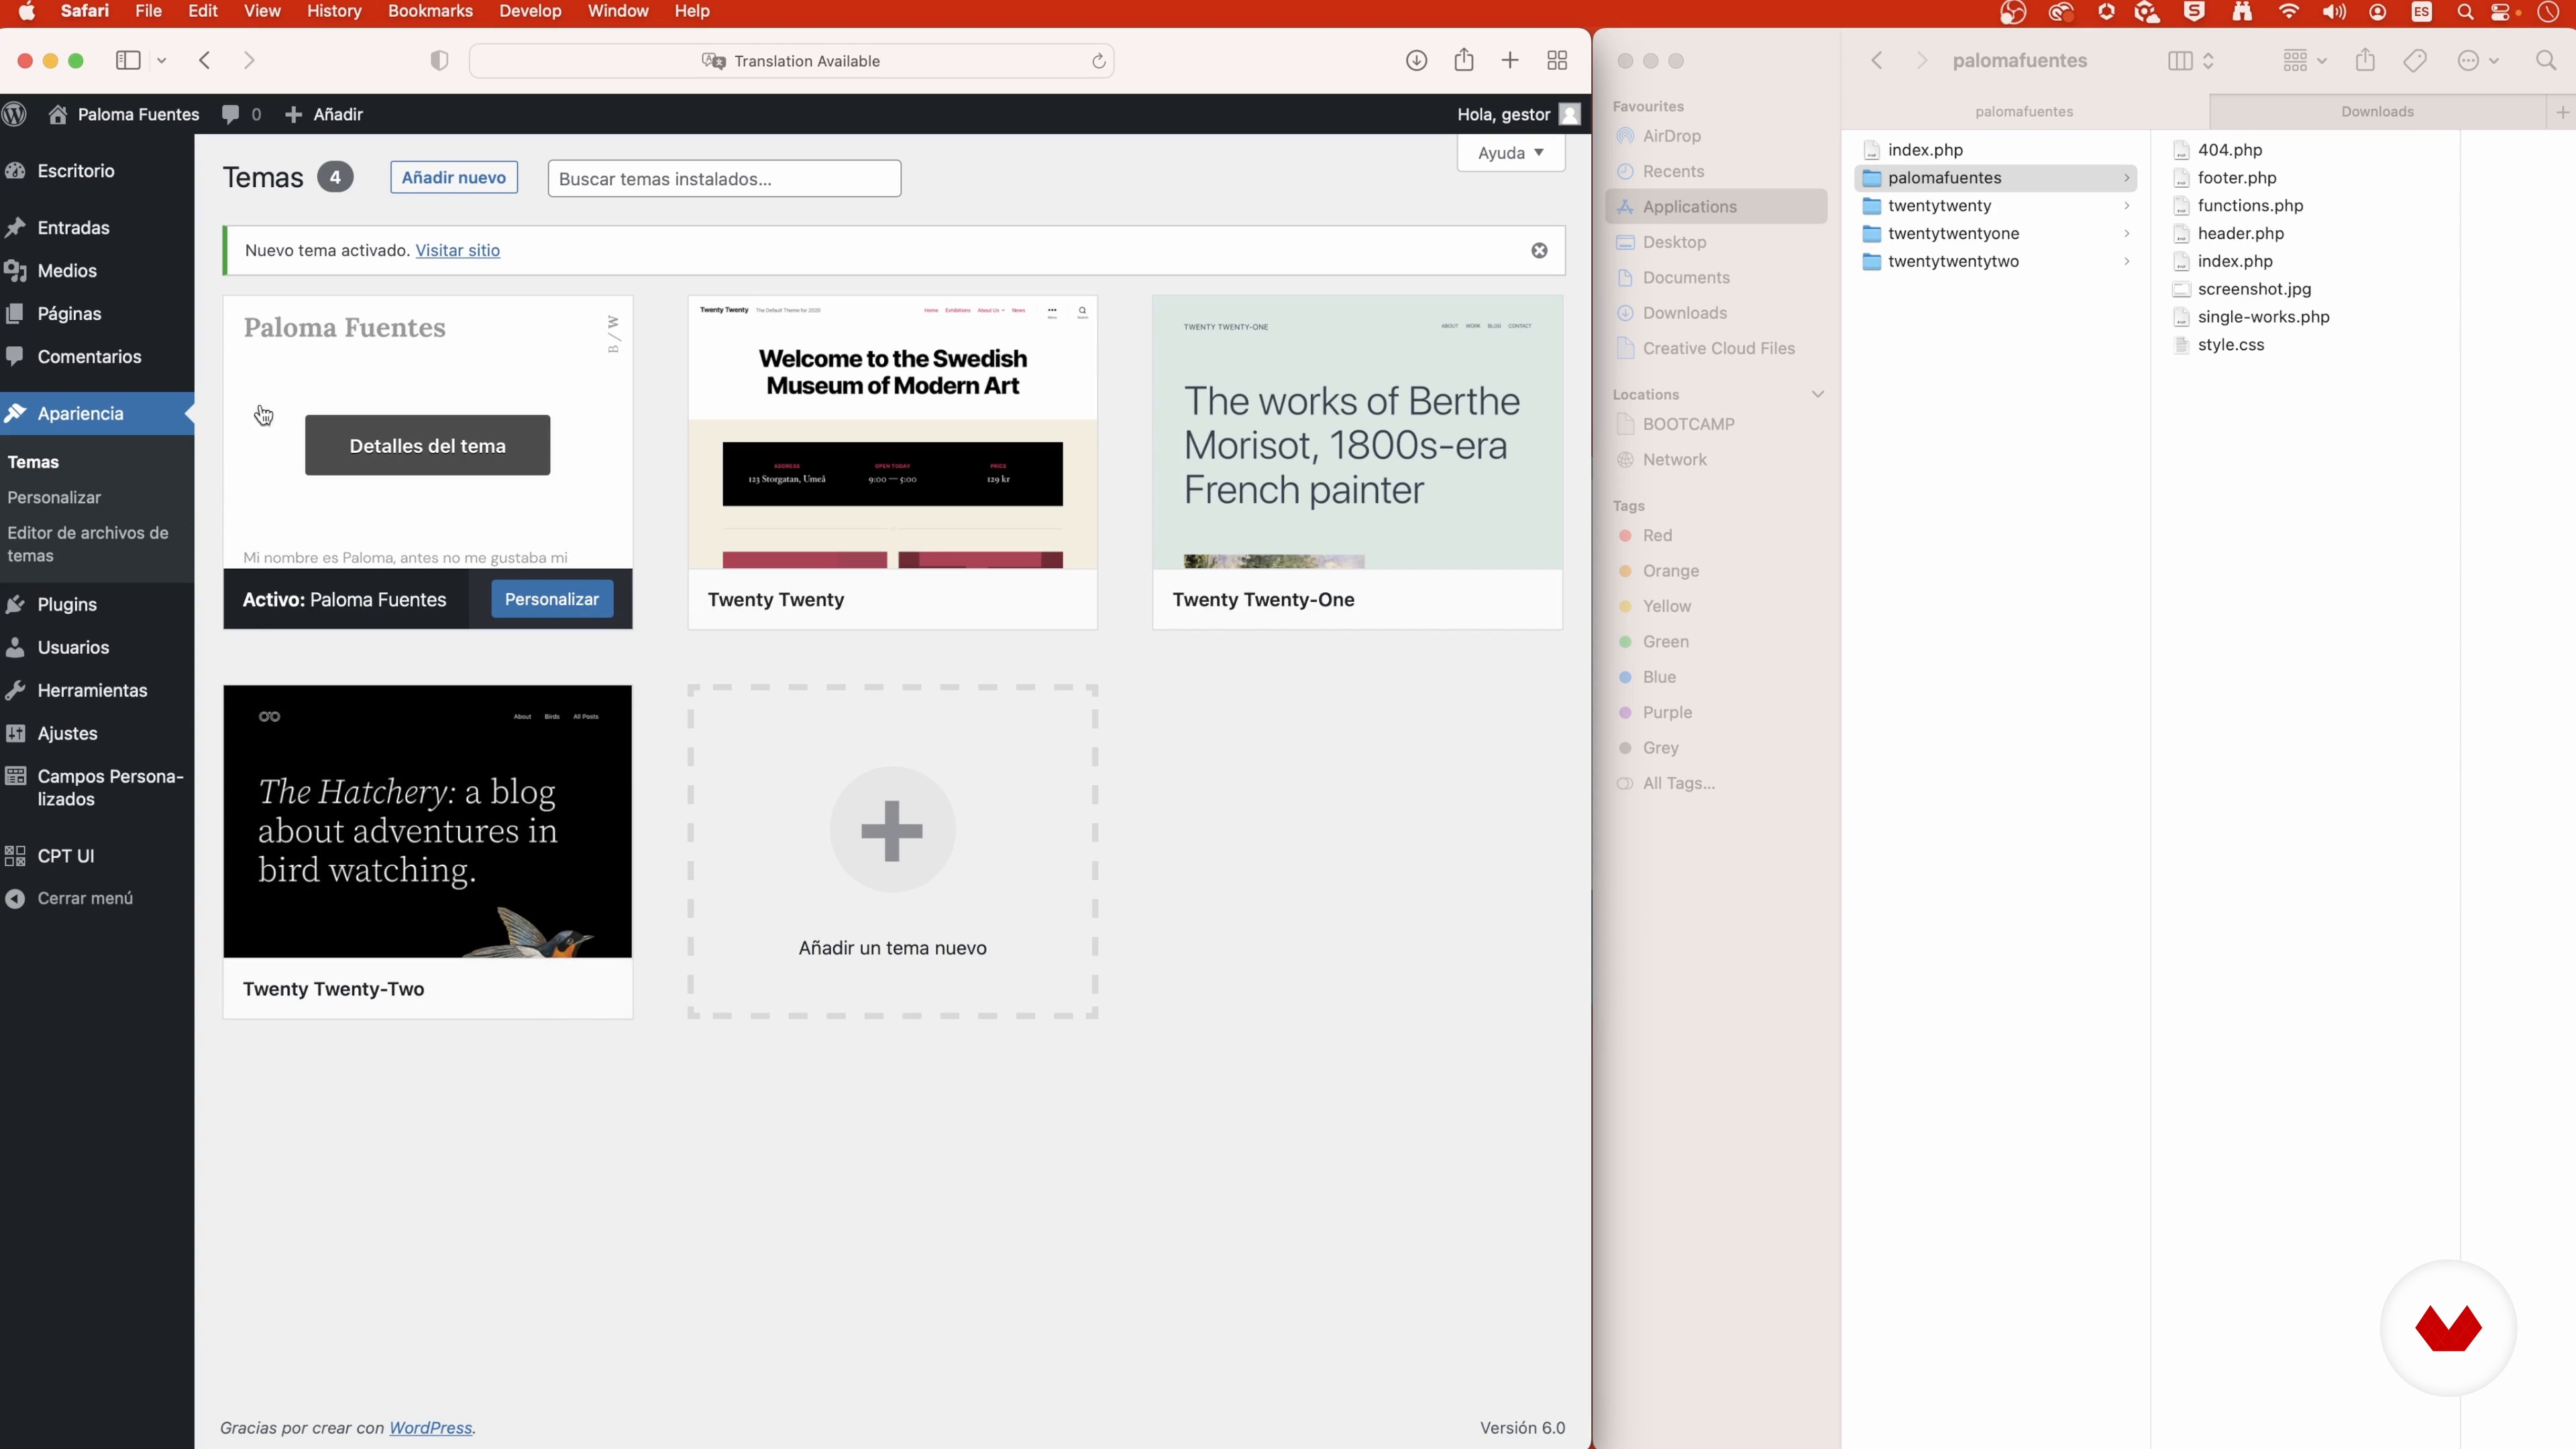
Task: Open Comentarios section
Action: [x=89, y=357]
